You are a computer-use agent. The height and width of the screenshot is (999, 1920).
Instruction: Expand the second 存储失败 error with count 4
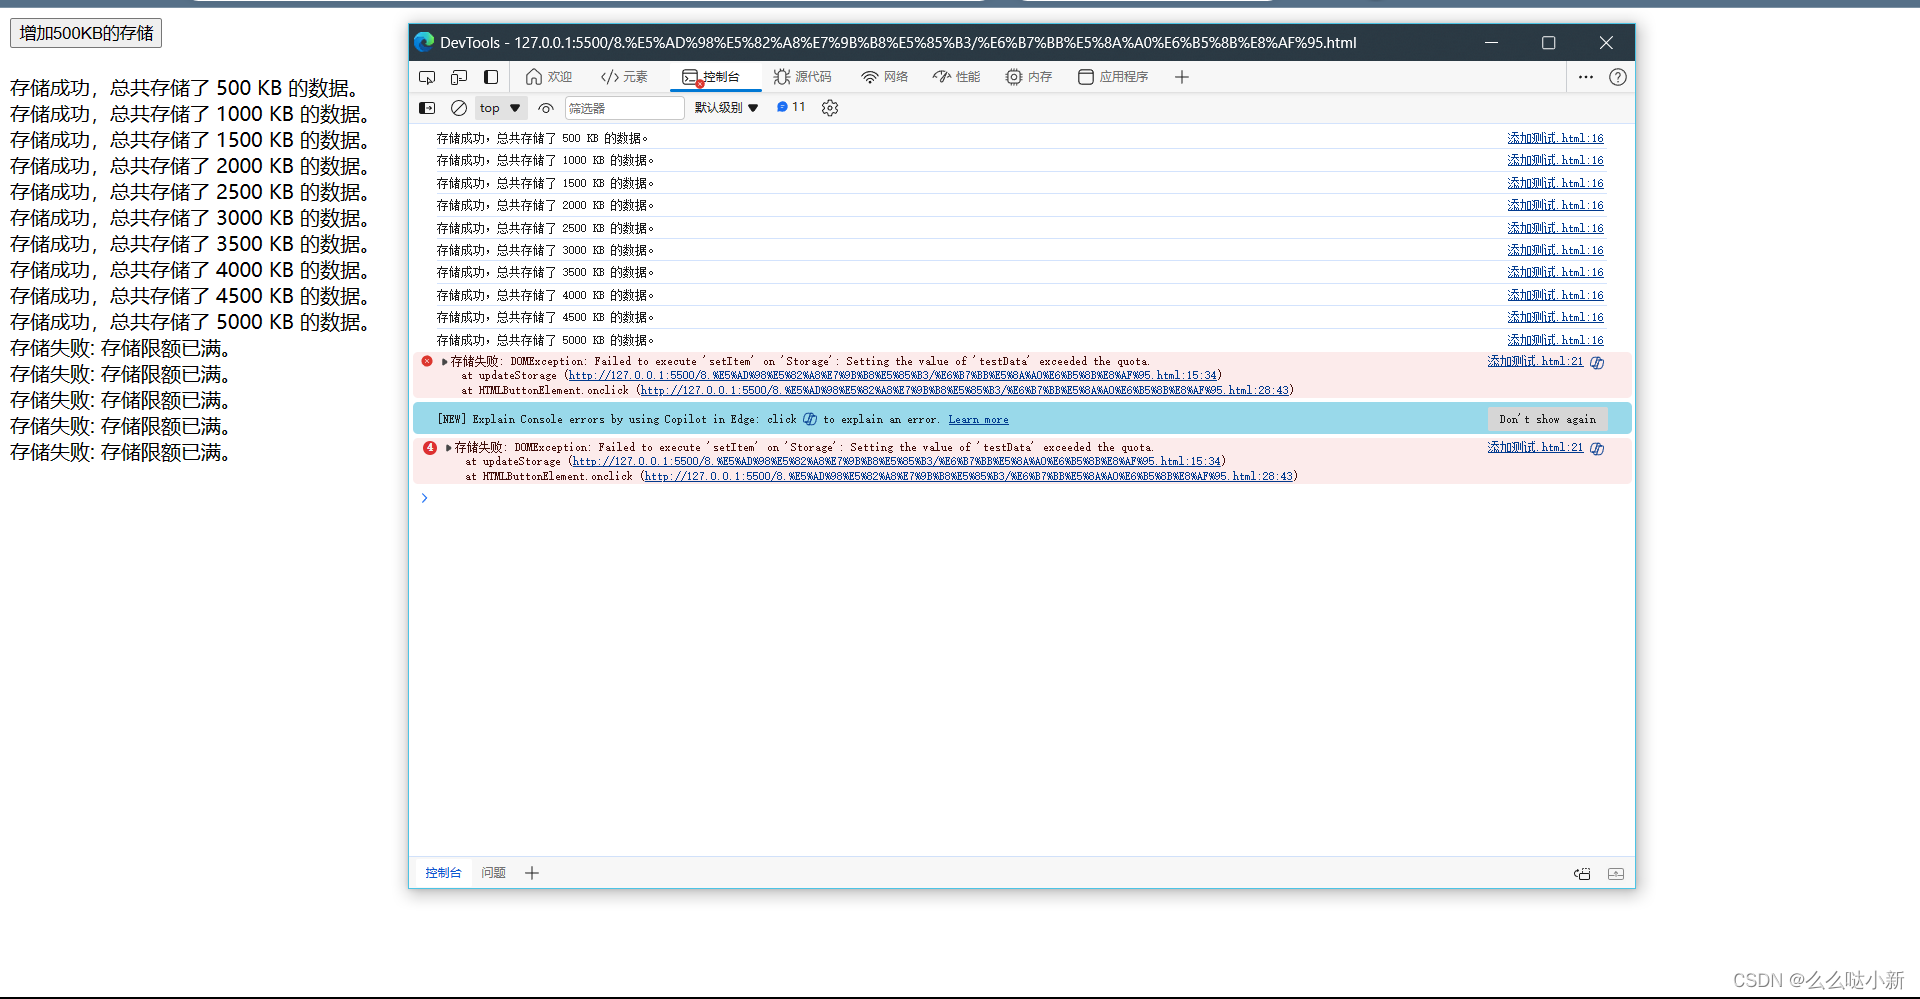449,448
